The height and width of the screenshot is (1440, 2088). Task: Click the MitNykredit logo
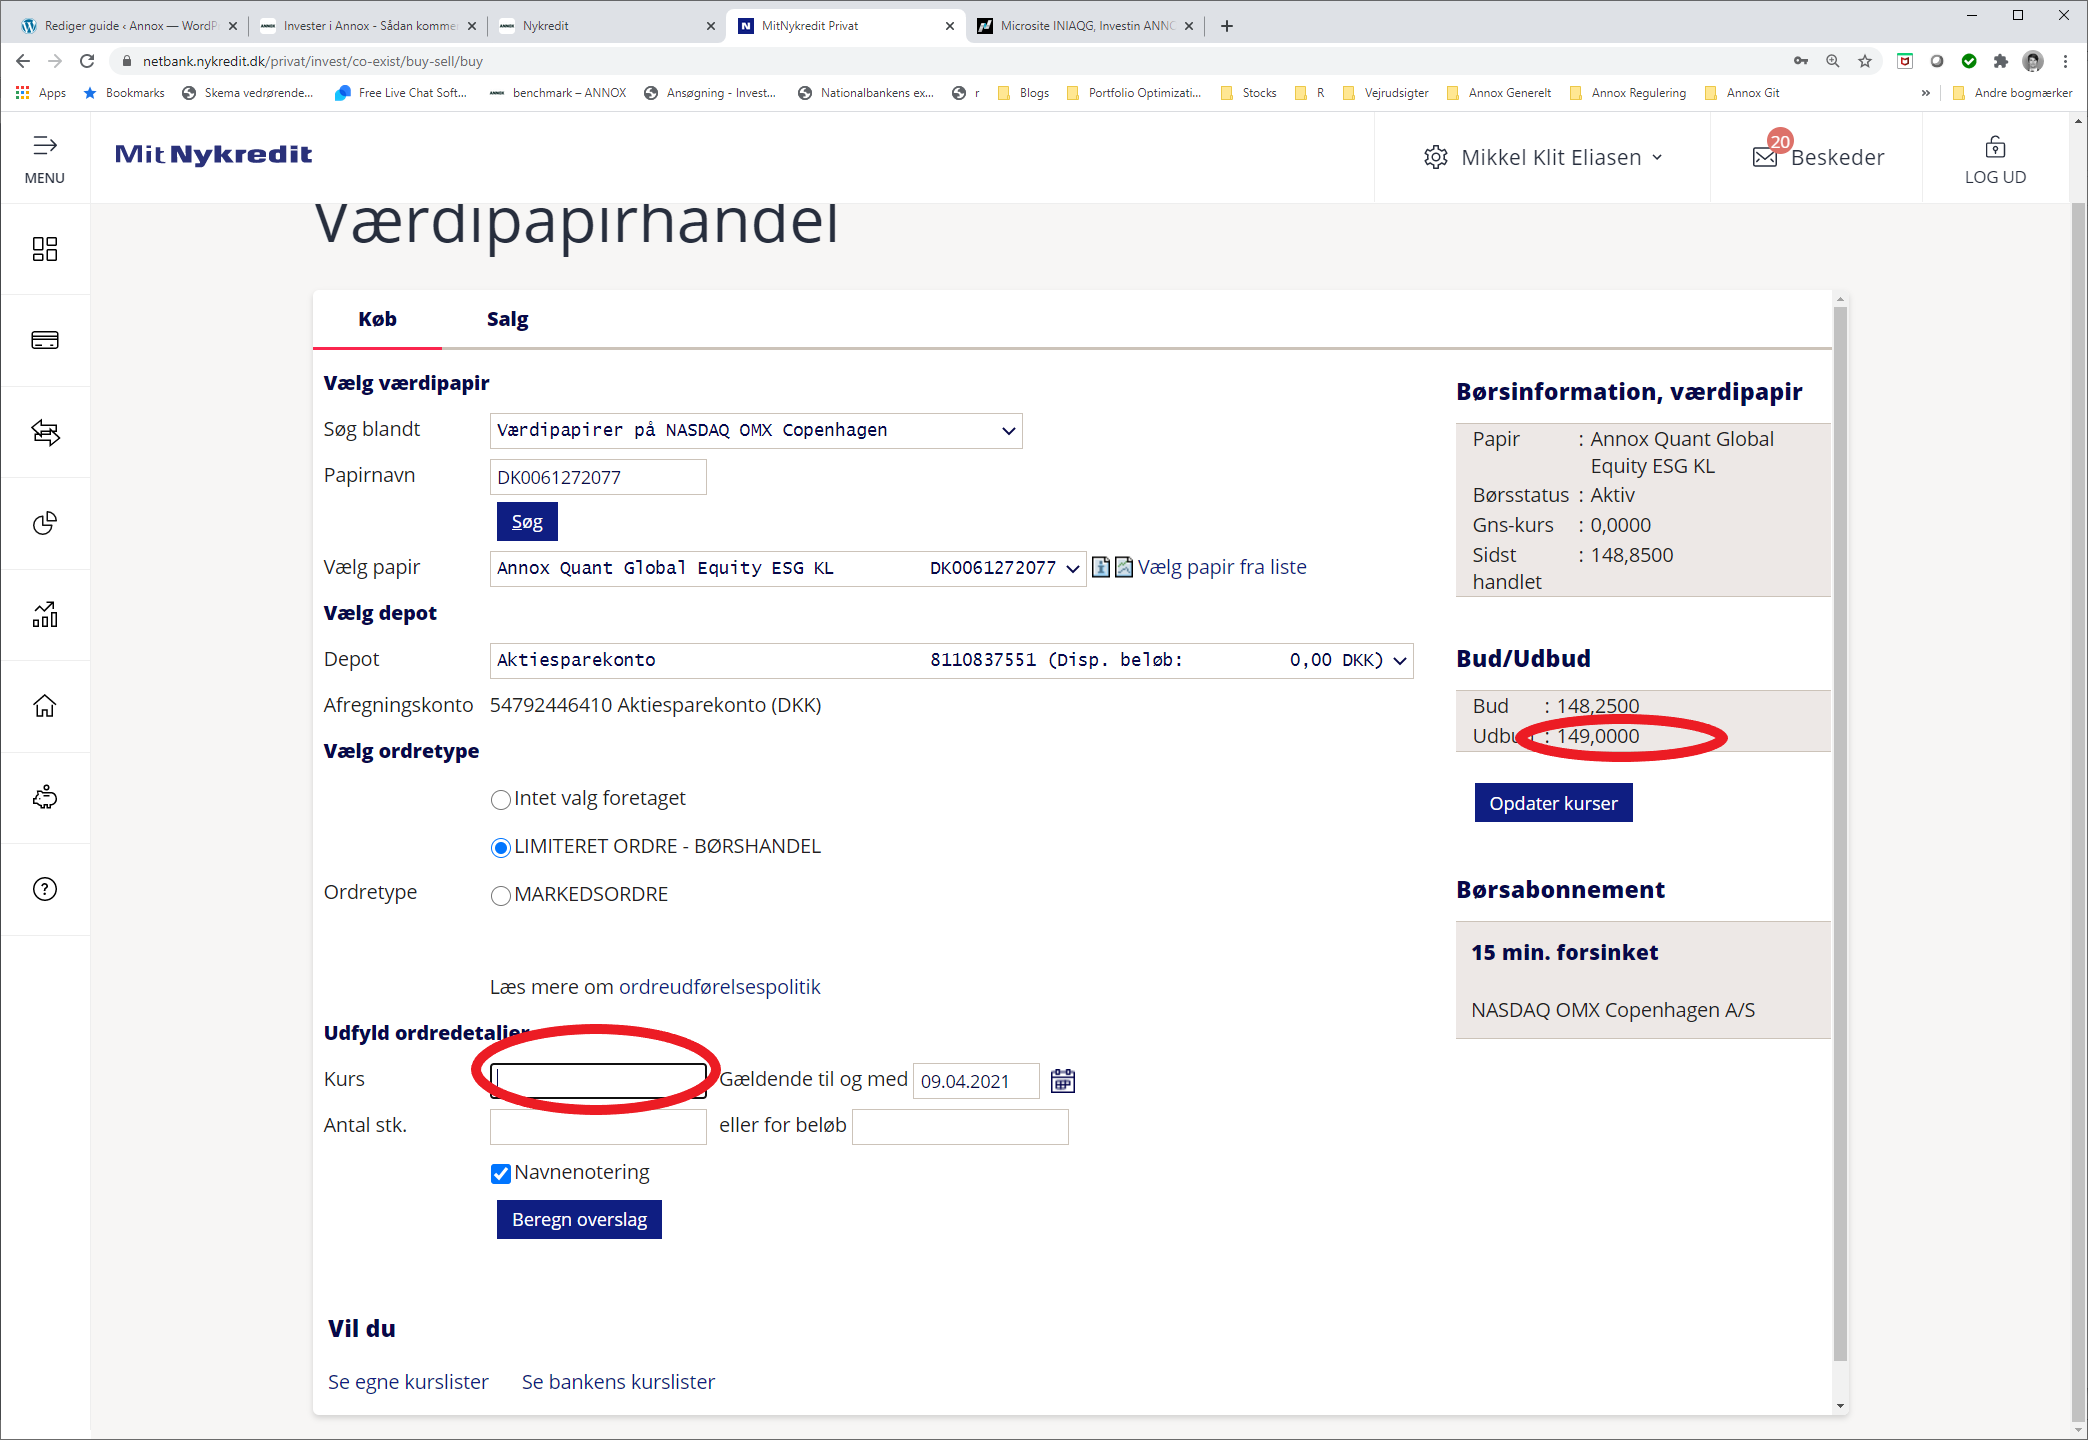[213, 154]
